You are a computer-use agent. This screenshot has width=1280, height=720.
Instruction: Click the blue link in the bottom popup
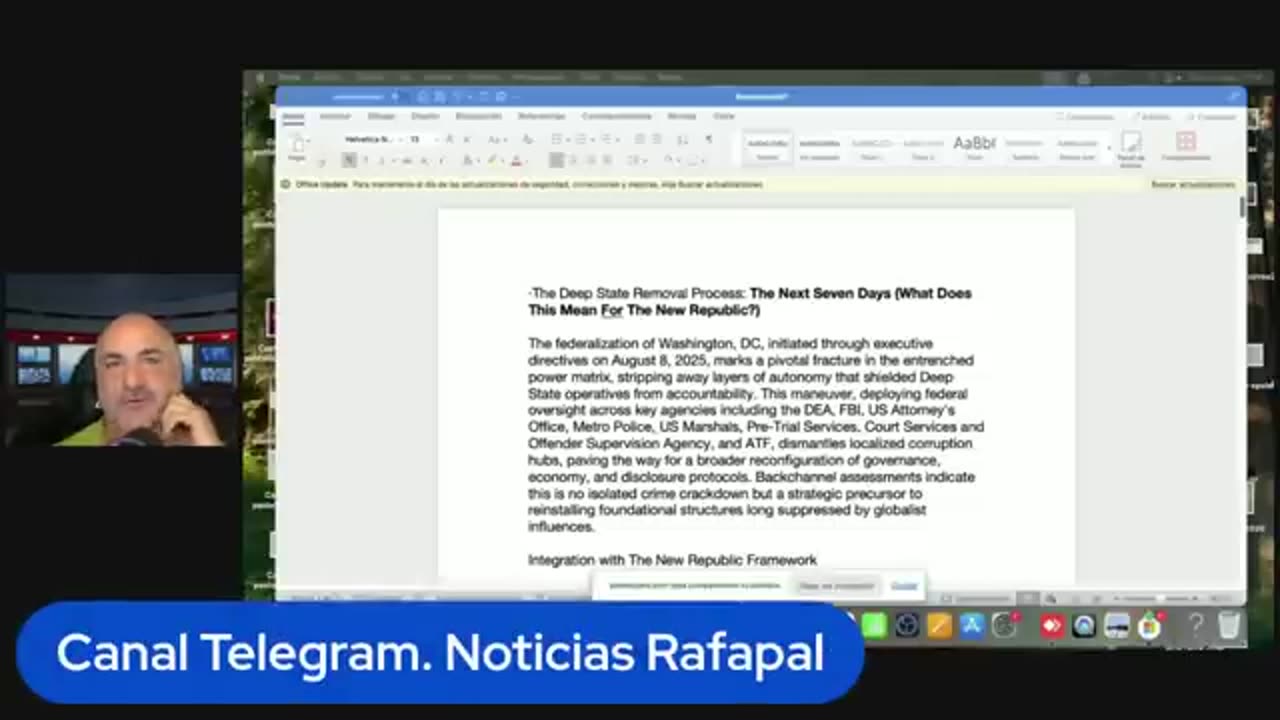click(904, 586)
